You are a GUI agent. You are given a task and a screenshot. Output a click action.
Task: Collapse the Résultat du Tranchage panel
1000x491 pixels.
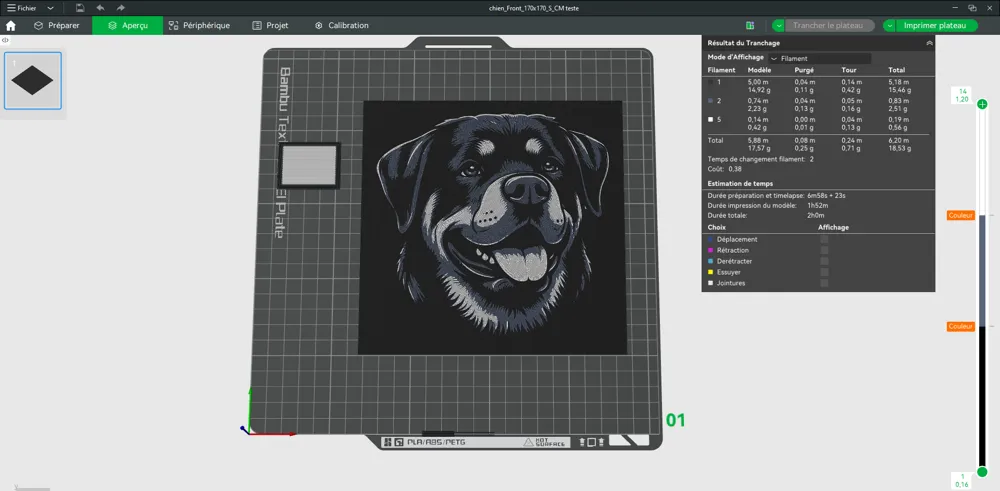click(x=929, y=43)
